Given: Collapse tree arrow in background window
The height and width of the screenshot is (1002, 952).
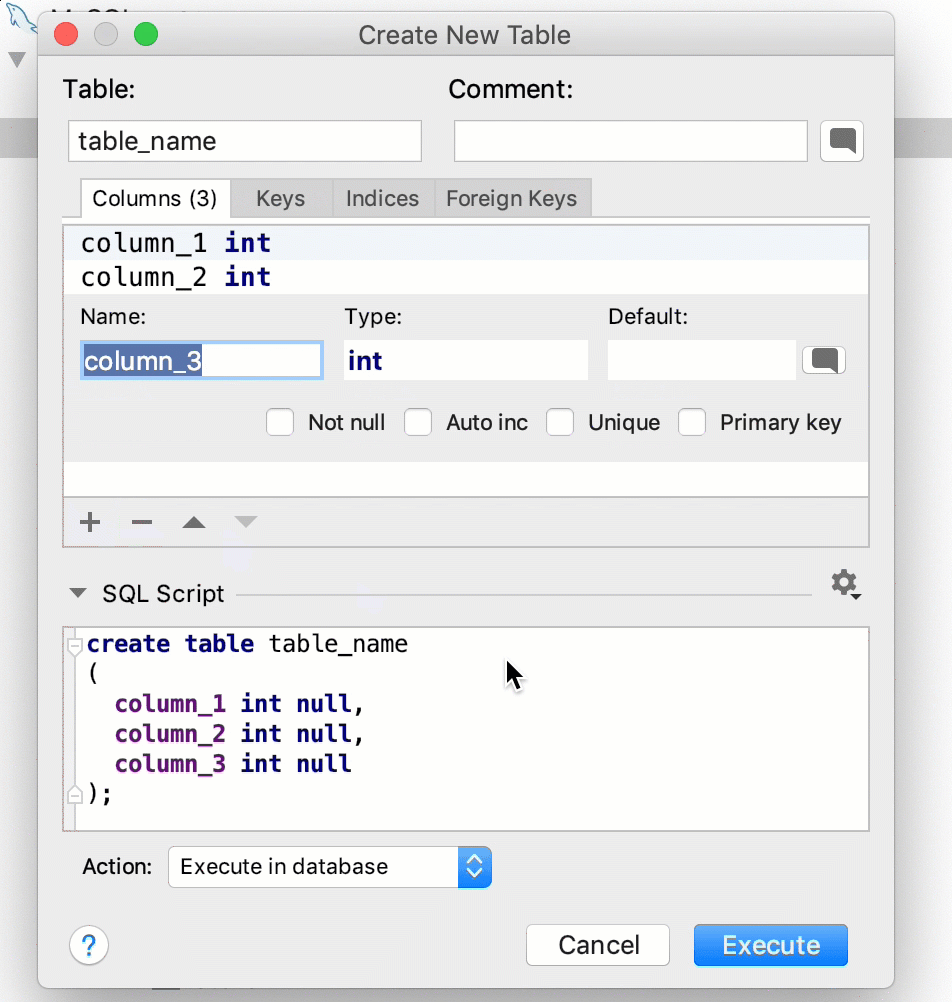Looking at the screenshot, I should [x=17, y=60].
